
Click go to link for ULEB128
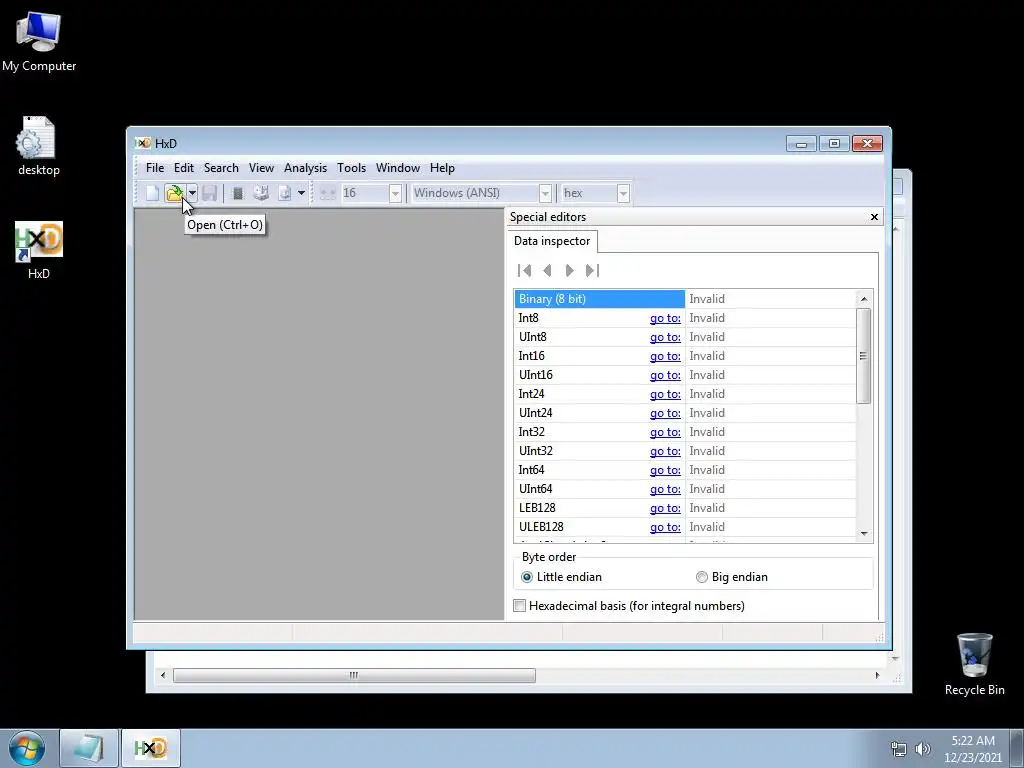[x=665, y=526]
